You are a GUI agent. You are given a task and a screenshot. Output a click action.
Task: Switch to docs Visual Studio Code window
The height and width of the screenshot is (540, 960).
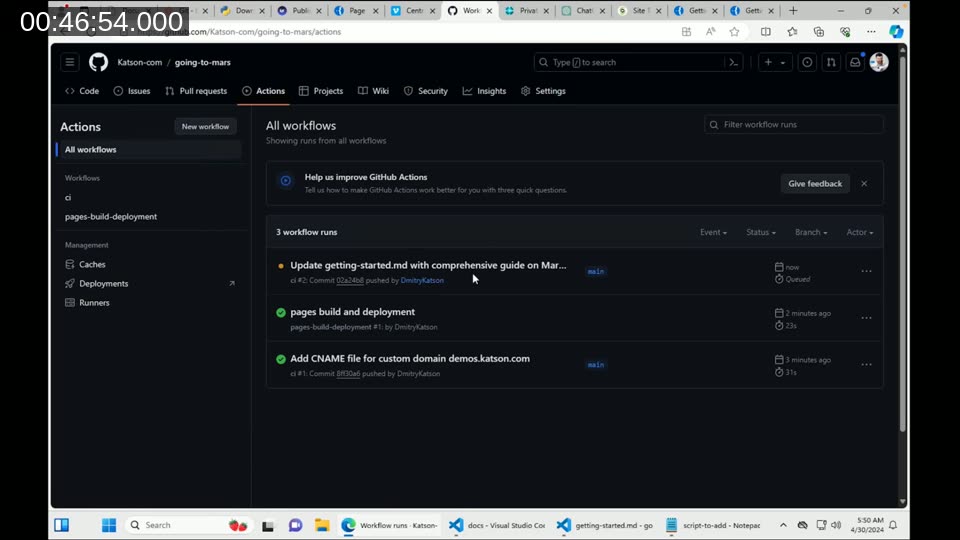tap(498, 525)
